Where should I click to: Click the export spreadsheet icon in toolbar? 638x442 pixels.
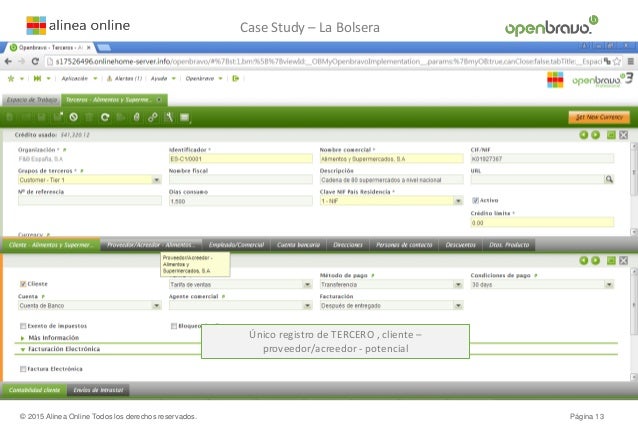click(x=185, y=117)
